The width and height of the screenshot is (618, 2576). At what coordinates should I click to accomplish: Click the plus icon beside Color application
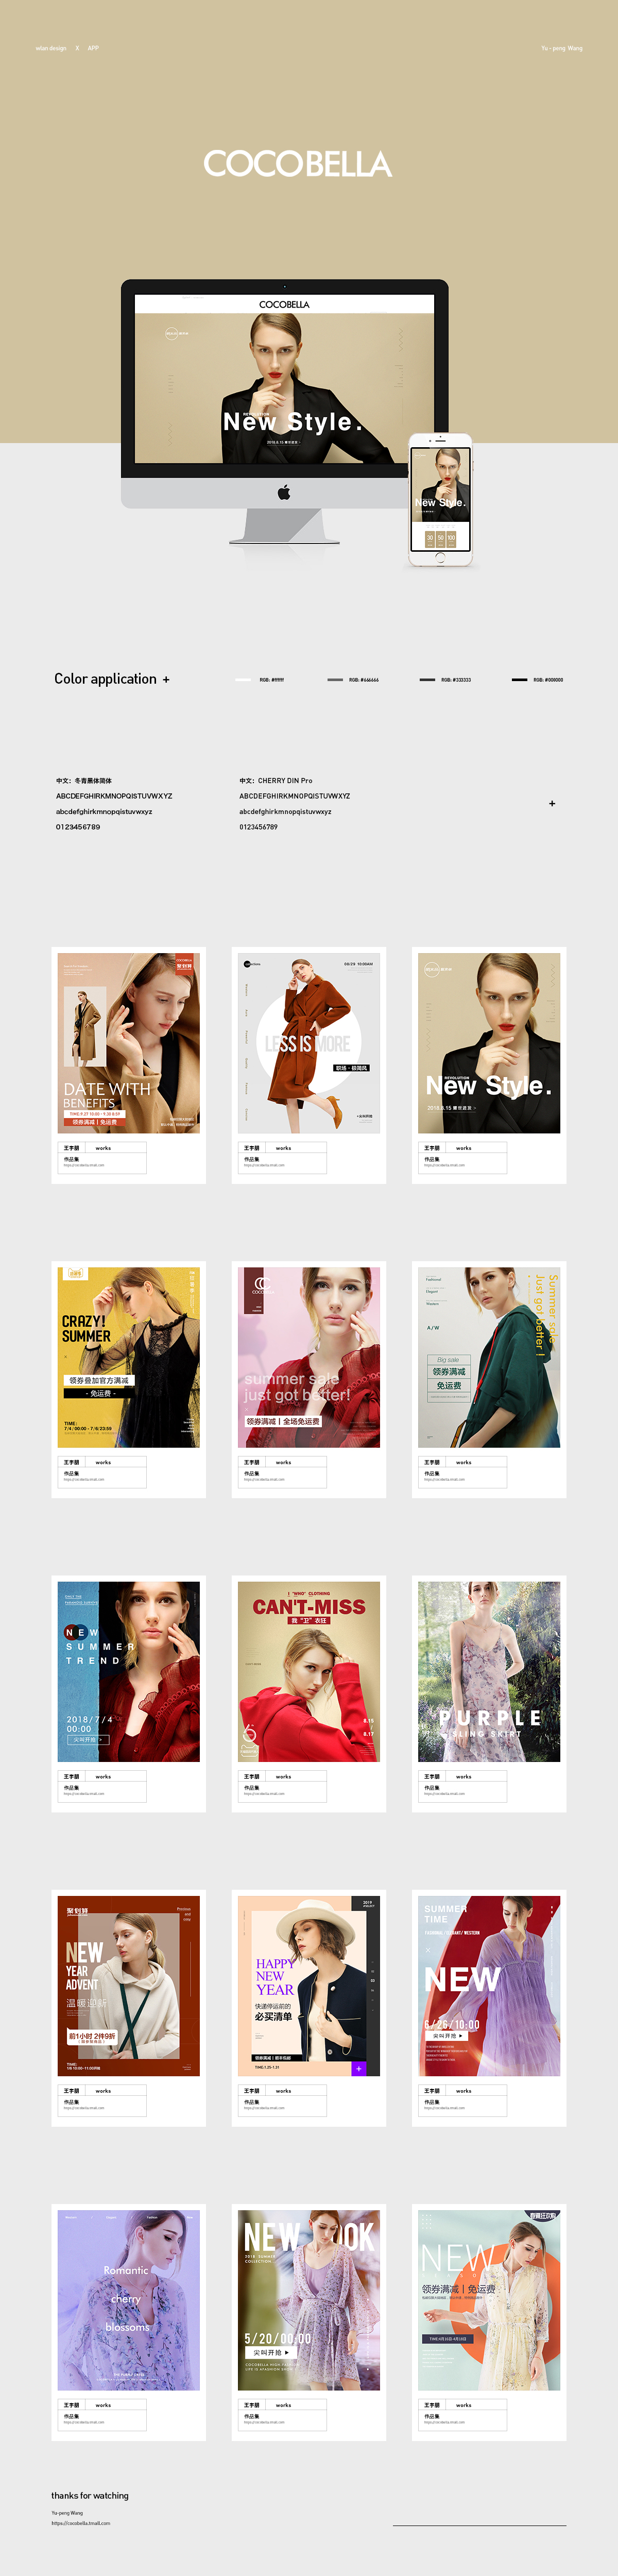click(166, 680)
